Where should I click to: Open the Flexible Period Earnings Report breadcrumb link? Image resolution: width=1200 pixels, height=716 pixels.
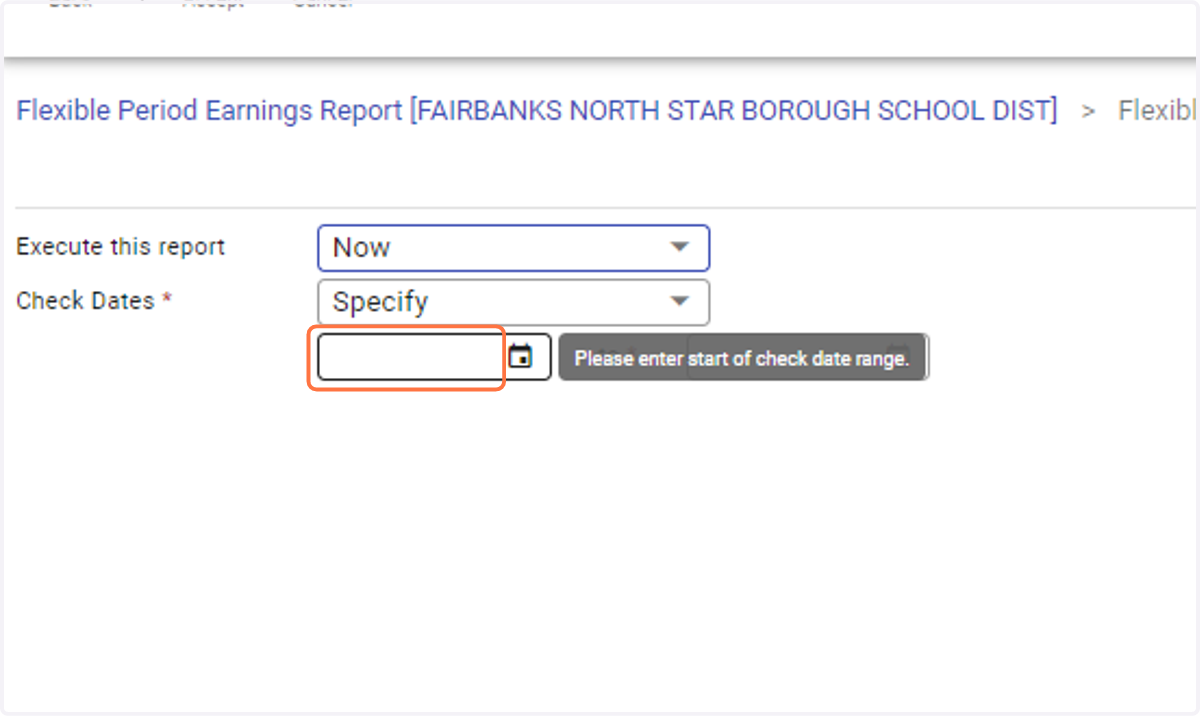537,110
